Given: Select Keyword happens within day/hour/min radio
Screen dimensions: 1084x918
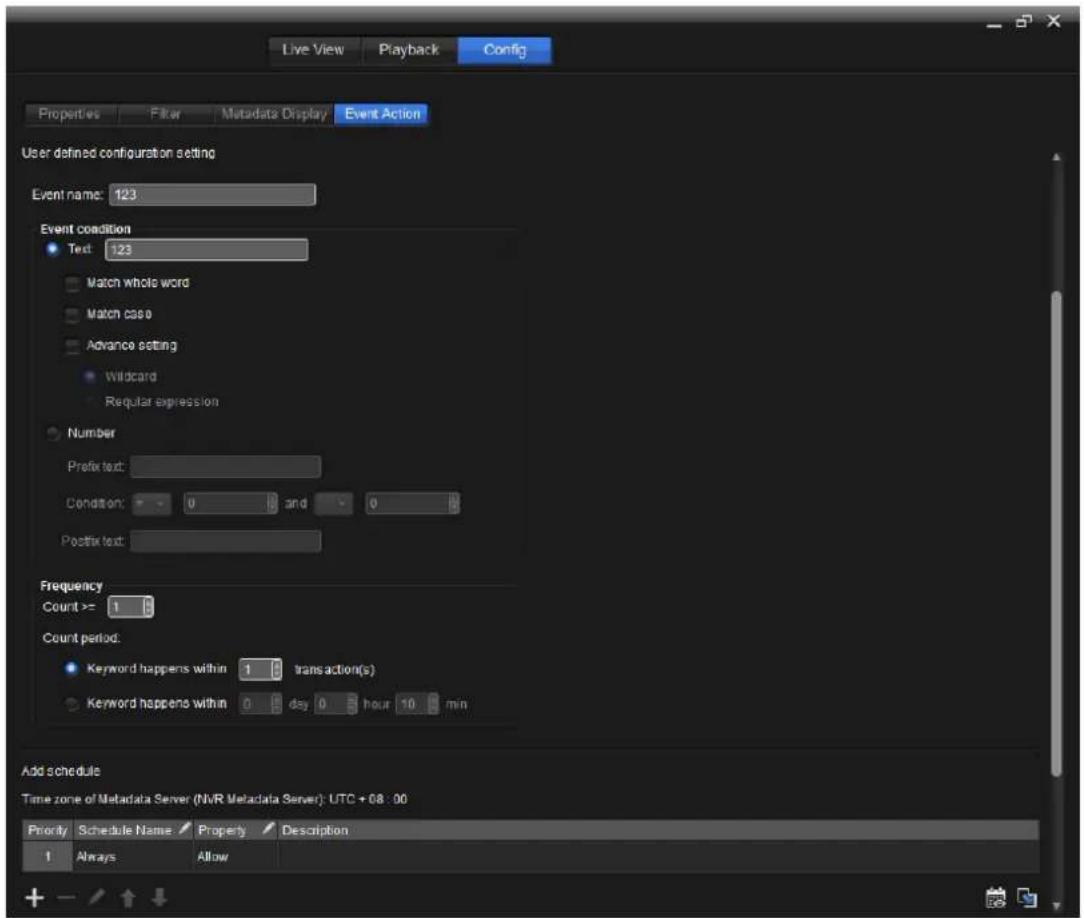Looking at the screenshot, I should (71, 704).
